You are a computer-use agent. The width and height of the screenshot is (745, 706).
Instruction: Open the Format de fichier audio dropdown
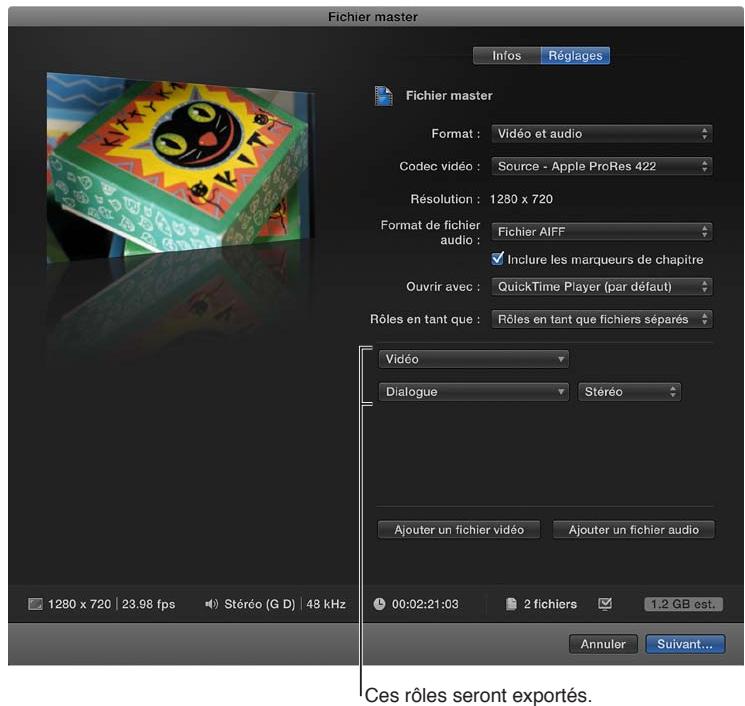(x=602, y=232)
